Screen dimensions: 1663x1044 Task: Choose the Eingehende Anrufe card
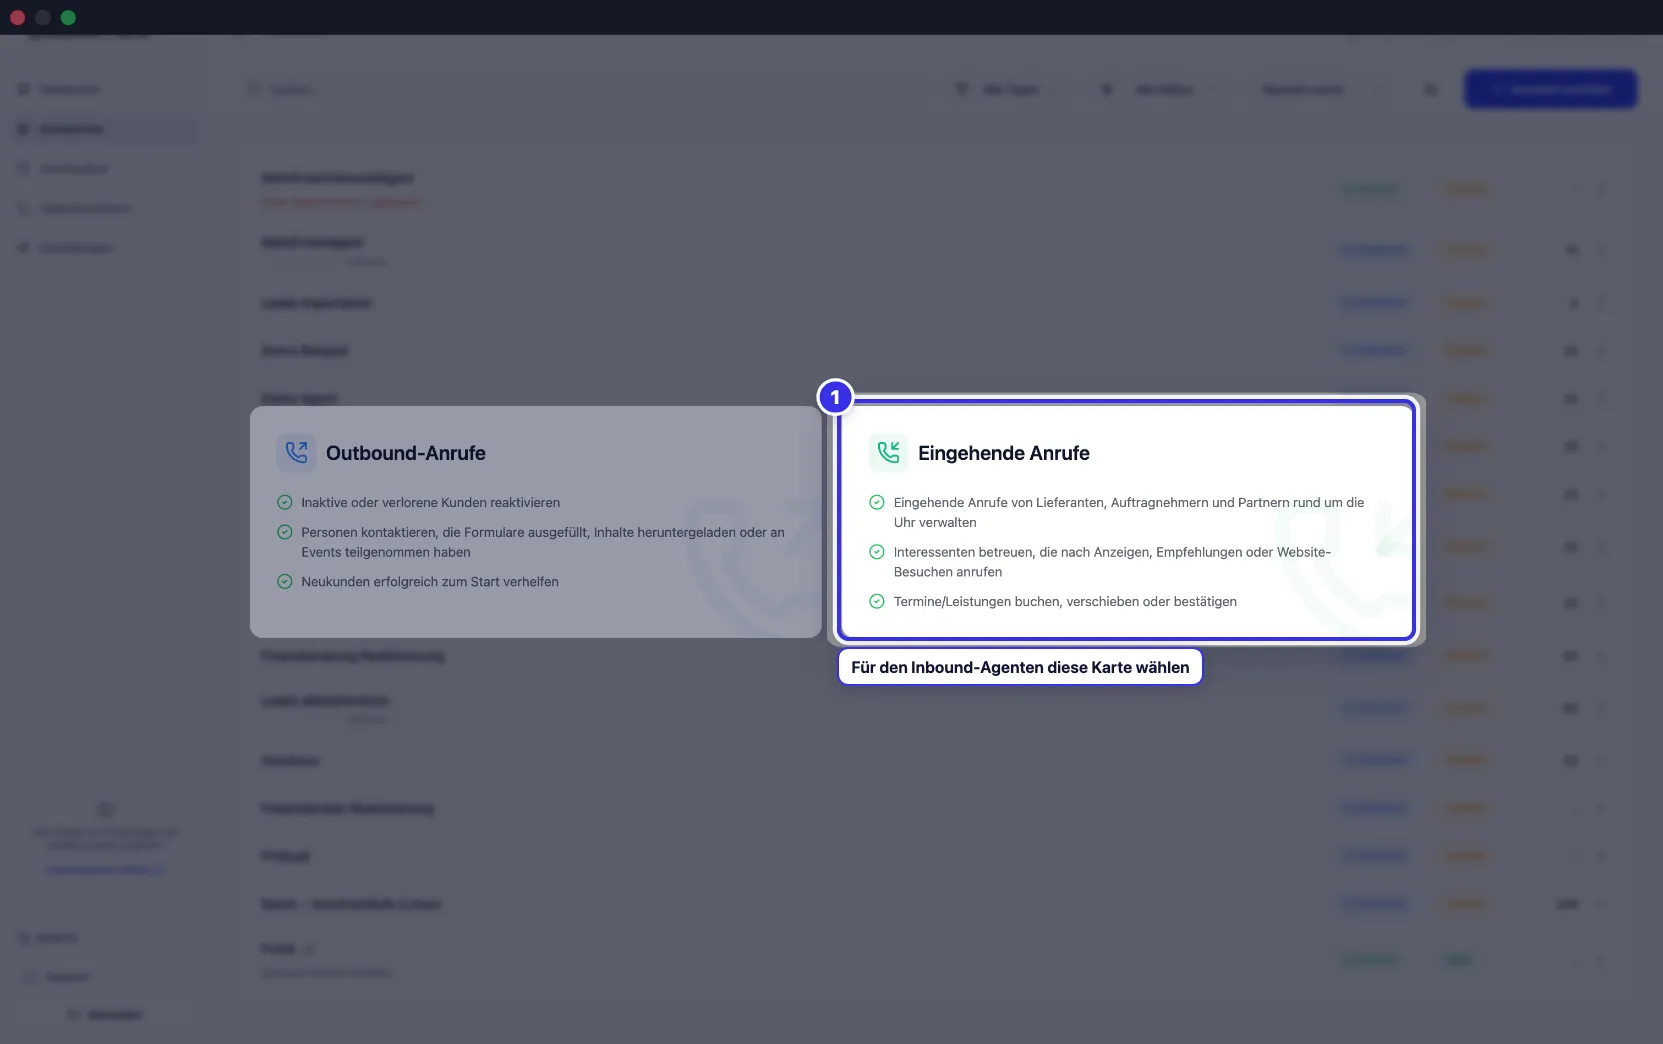[x=1127, y=520]
